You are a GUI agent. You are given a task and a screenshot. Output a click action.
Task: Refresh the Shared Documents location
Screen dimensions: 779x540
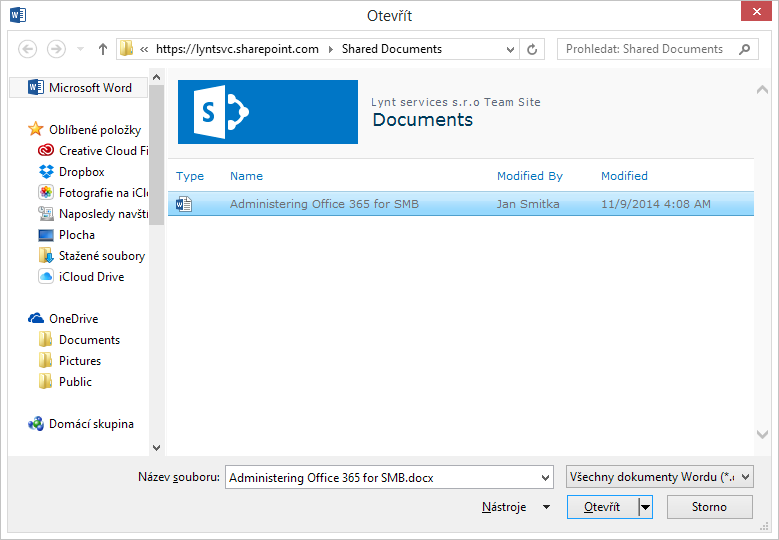532,49
